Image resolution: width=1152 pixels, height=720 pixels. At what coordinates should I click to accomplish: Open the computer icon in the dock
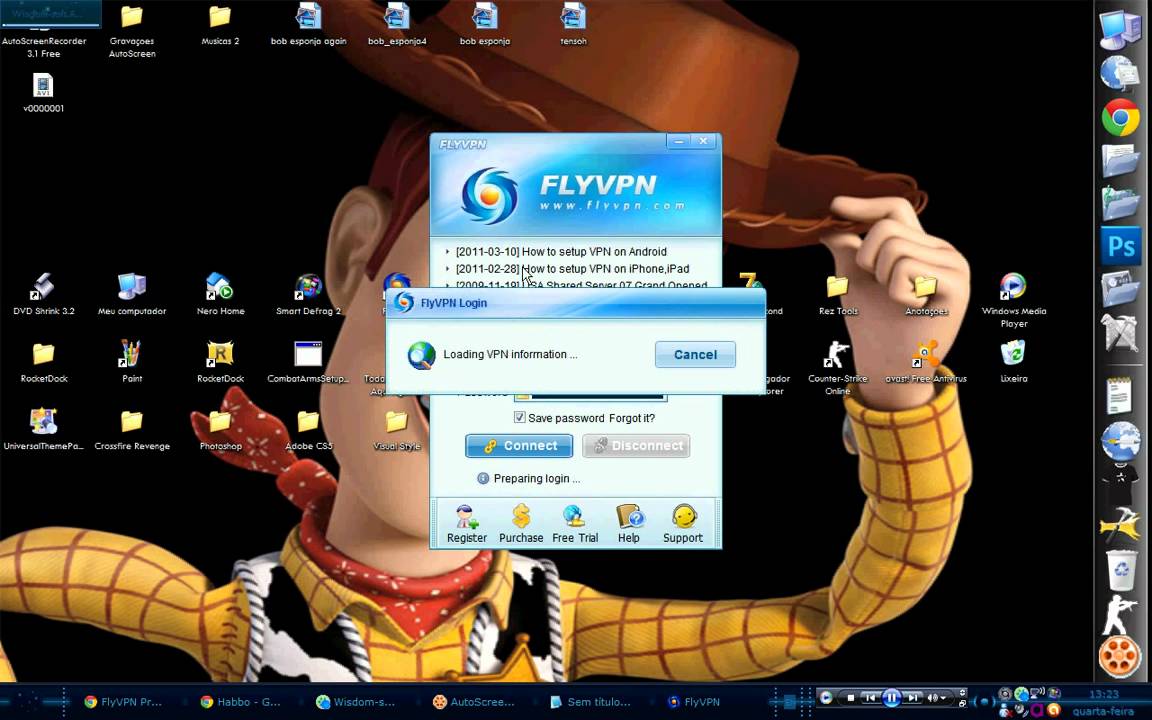tap(1120, 29)
